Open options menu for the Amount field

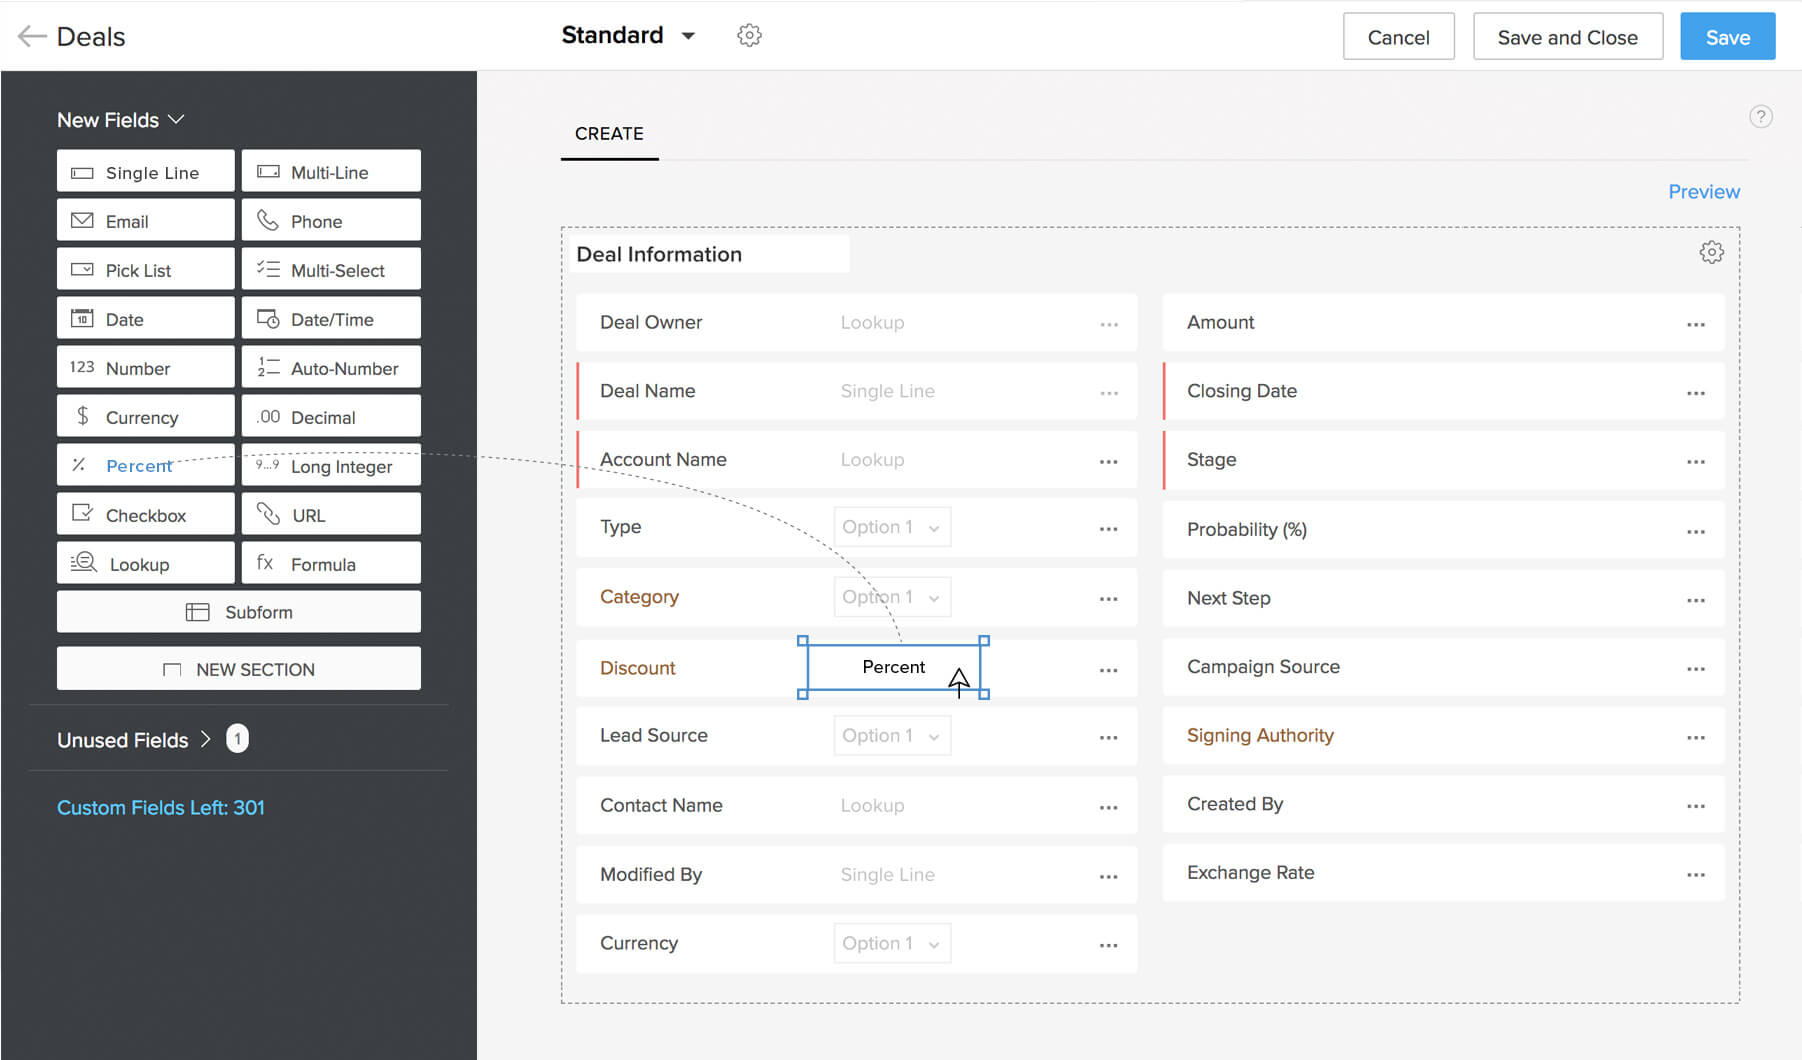tap(1695, 323)
